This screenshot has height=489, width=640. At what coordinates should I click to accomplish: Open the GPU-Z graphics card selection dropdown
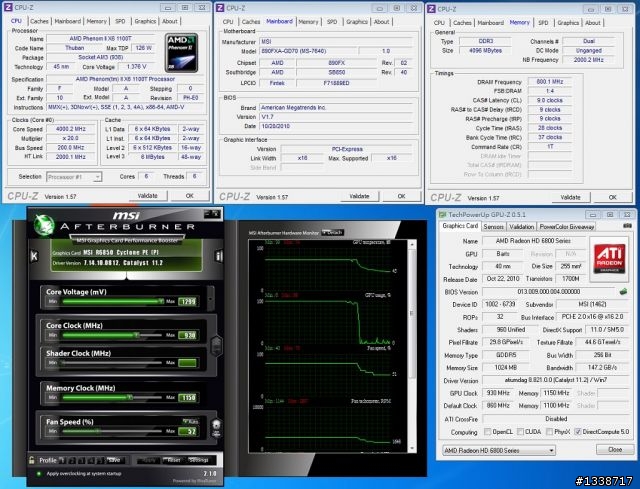[x=499, y=451]
